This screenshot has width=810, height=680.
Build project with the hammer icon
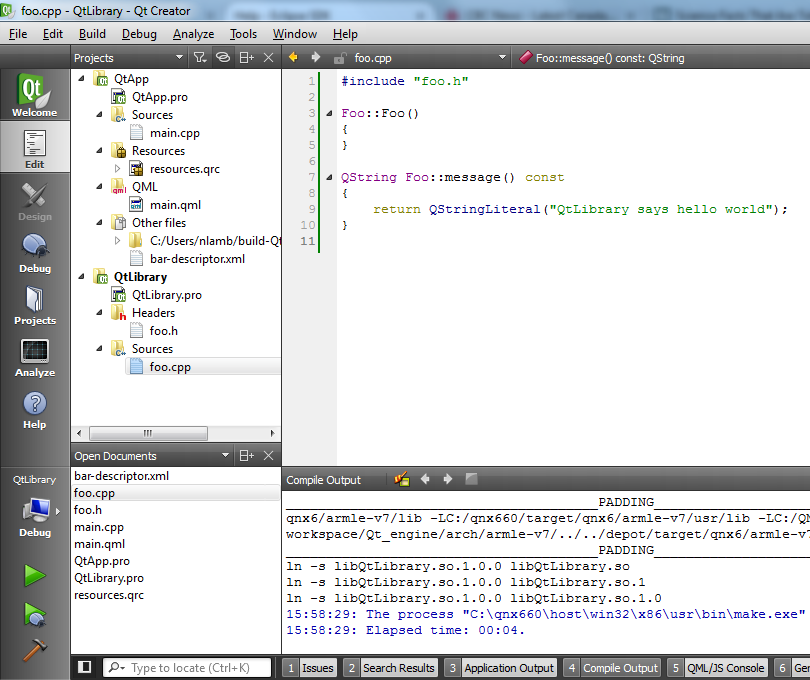35,647
